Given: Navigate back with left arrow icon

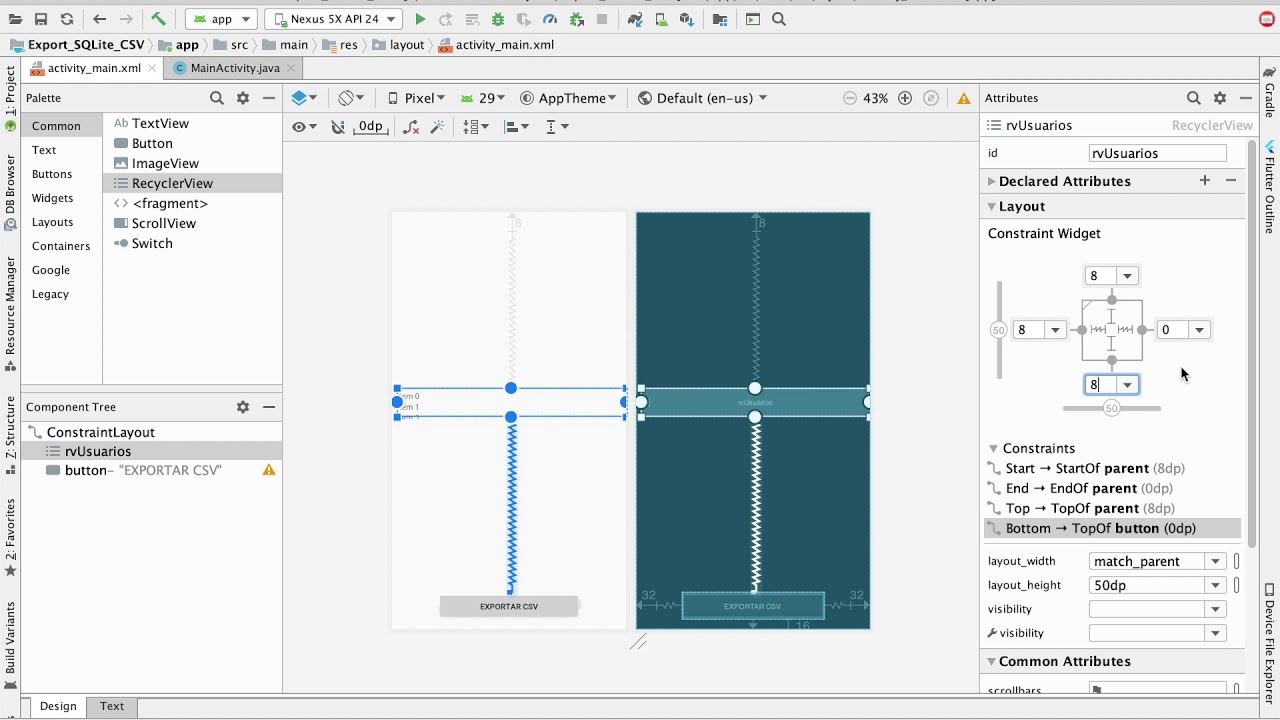Looking at the screenshot, I should (x=99, y=19).
